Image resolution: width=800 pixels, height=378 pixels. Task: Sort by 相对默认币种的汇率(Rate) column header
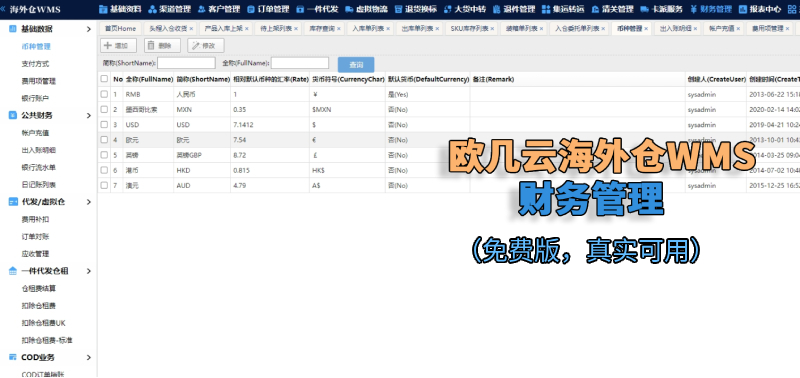(270, 79)
